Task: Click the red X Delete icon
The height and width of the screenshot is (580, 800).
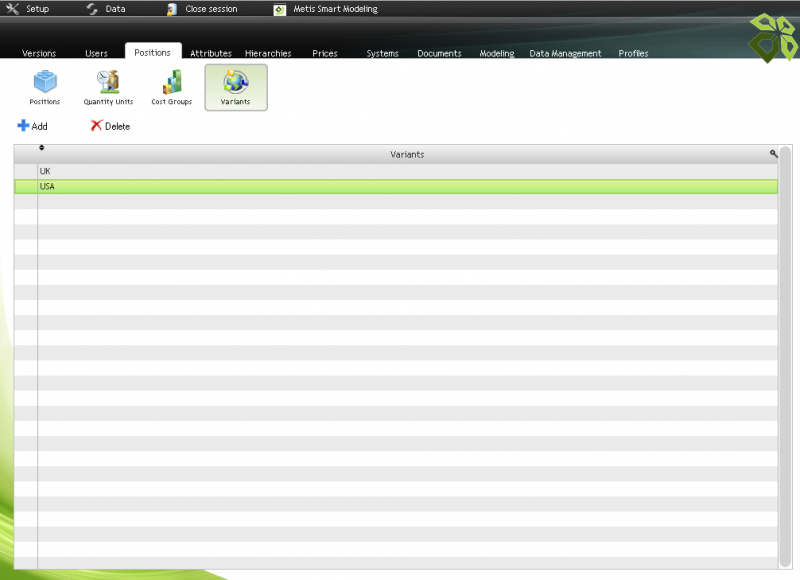Action: 96,126
